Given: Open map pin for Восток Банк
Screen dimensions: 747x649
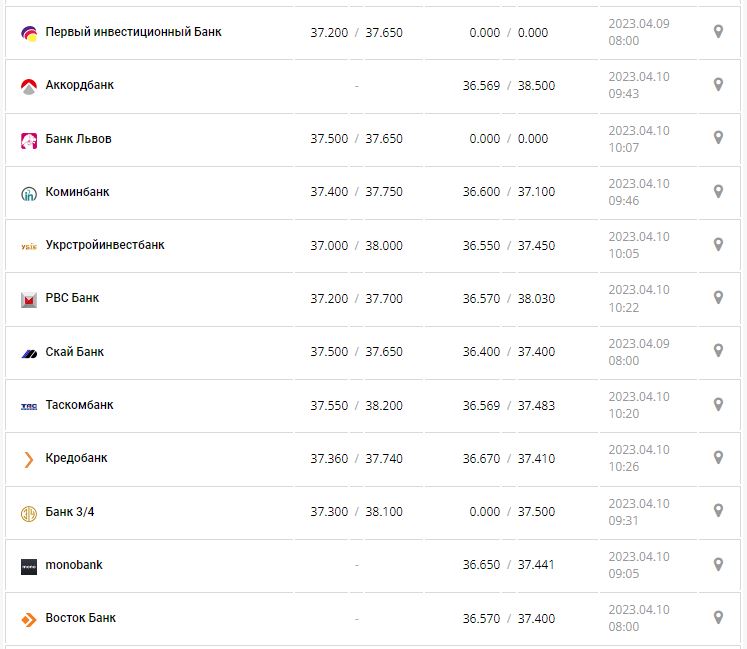Looking at the screenshot, I should tap(718, 617).
